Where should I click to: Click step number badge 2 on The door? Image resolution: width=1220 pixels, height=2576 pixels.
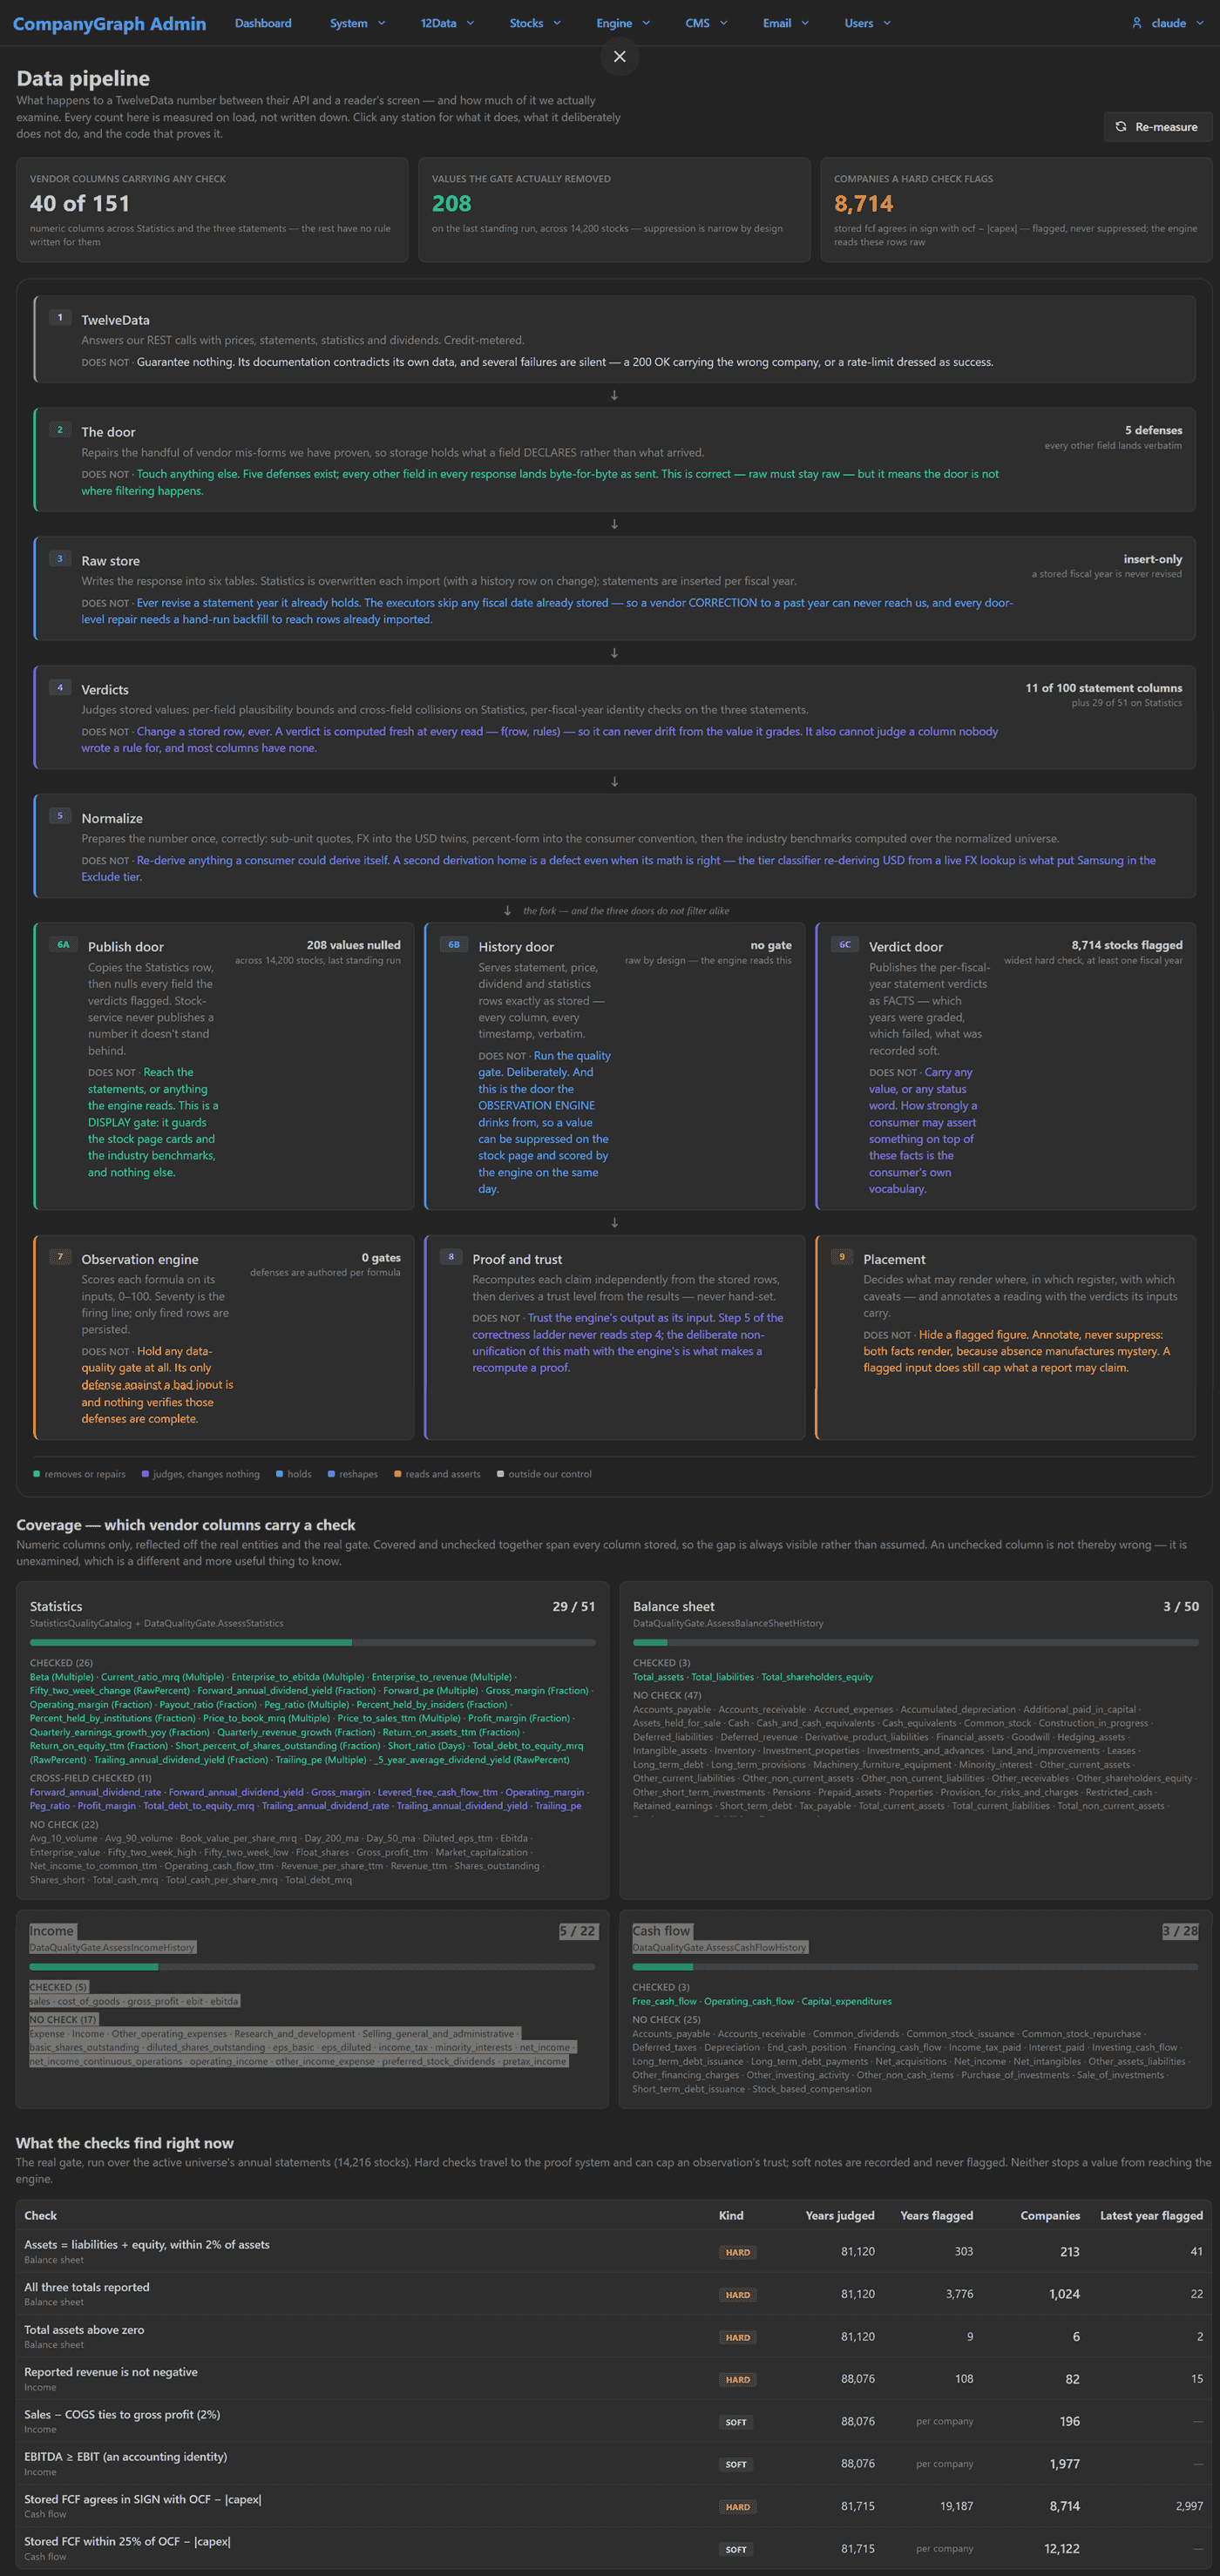pos(60,429)
